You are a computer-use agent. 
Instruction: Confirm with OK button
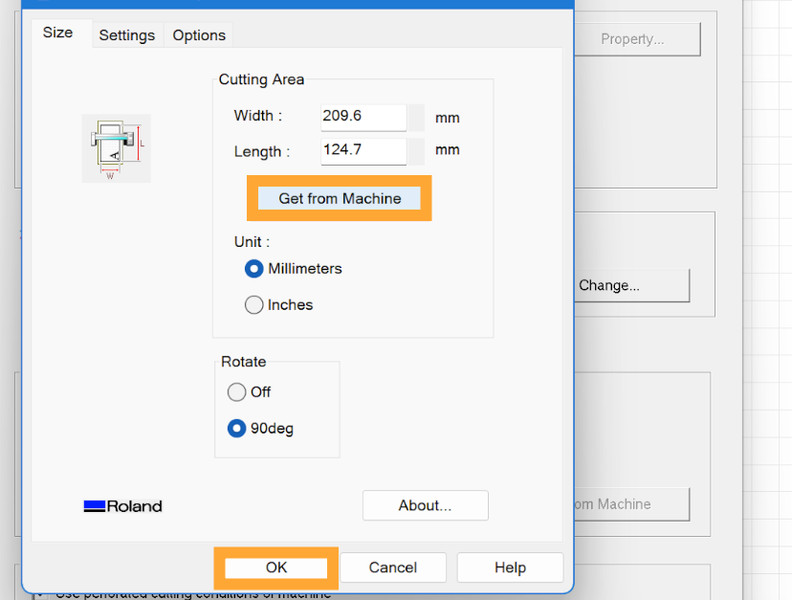click(x=276, y=568)
